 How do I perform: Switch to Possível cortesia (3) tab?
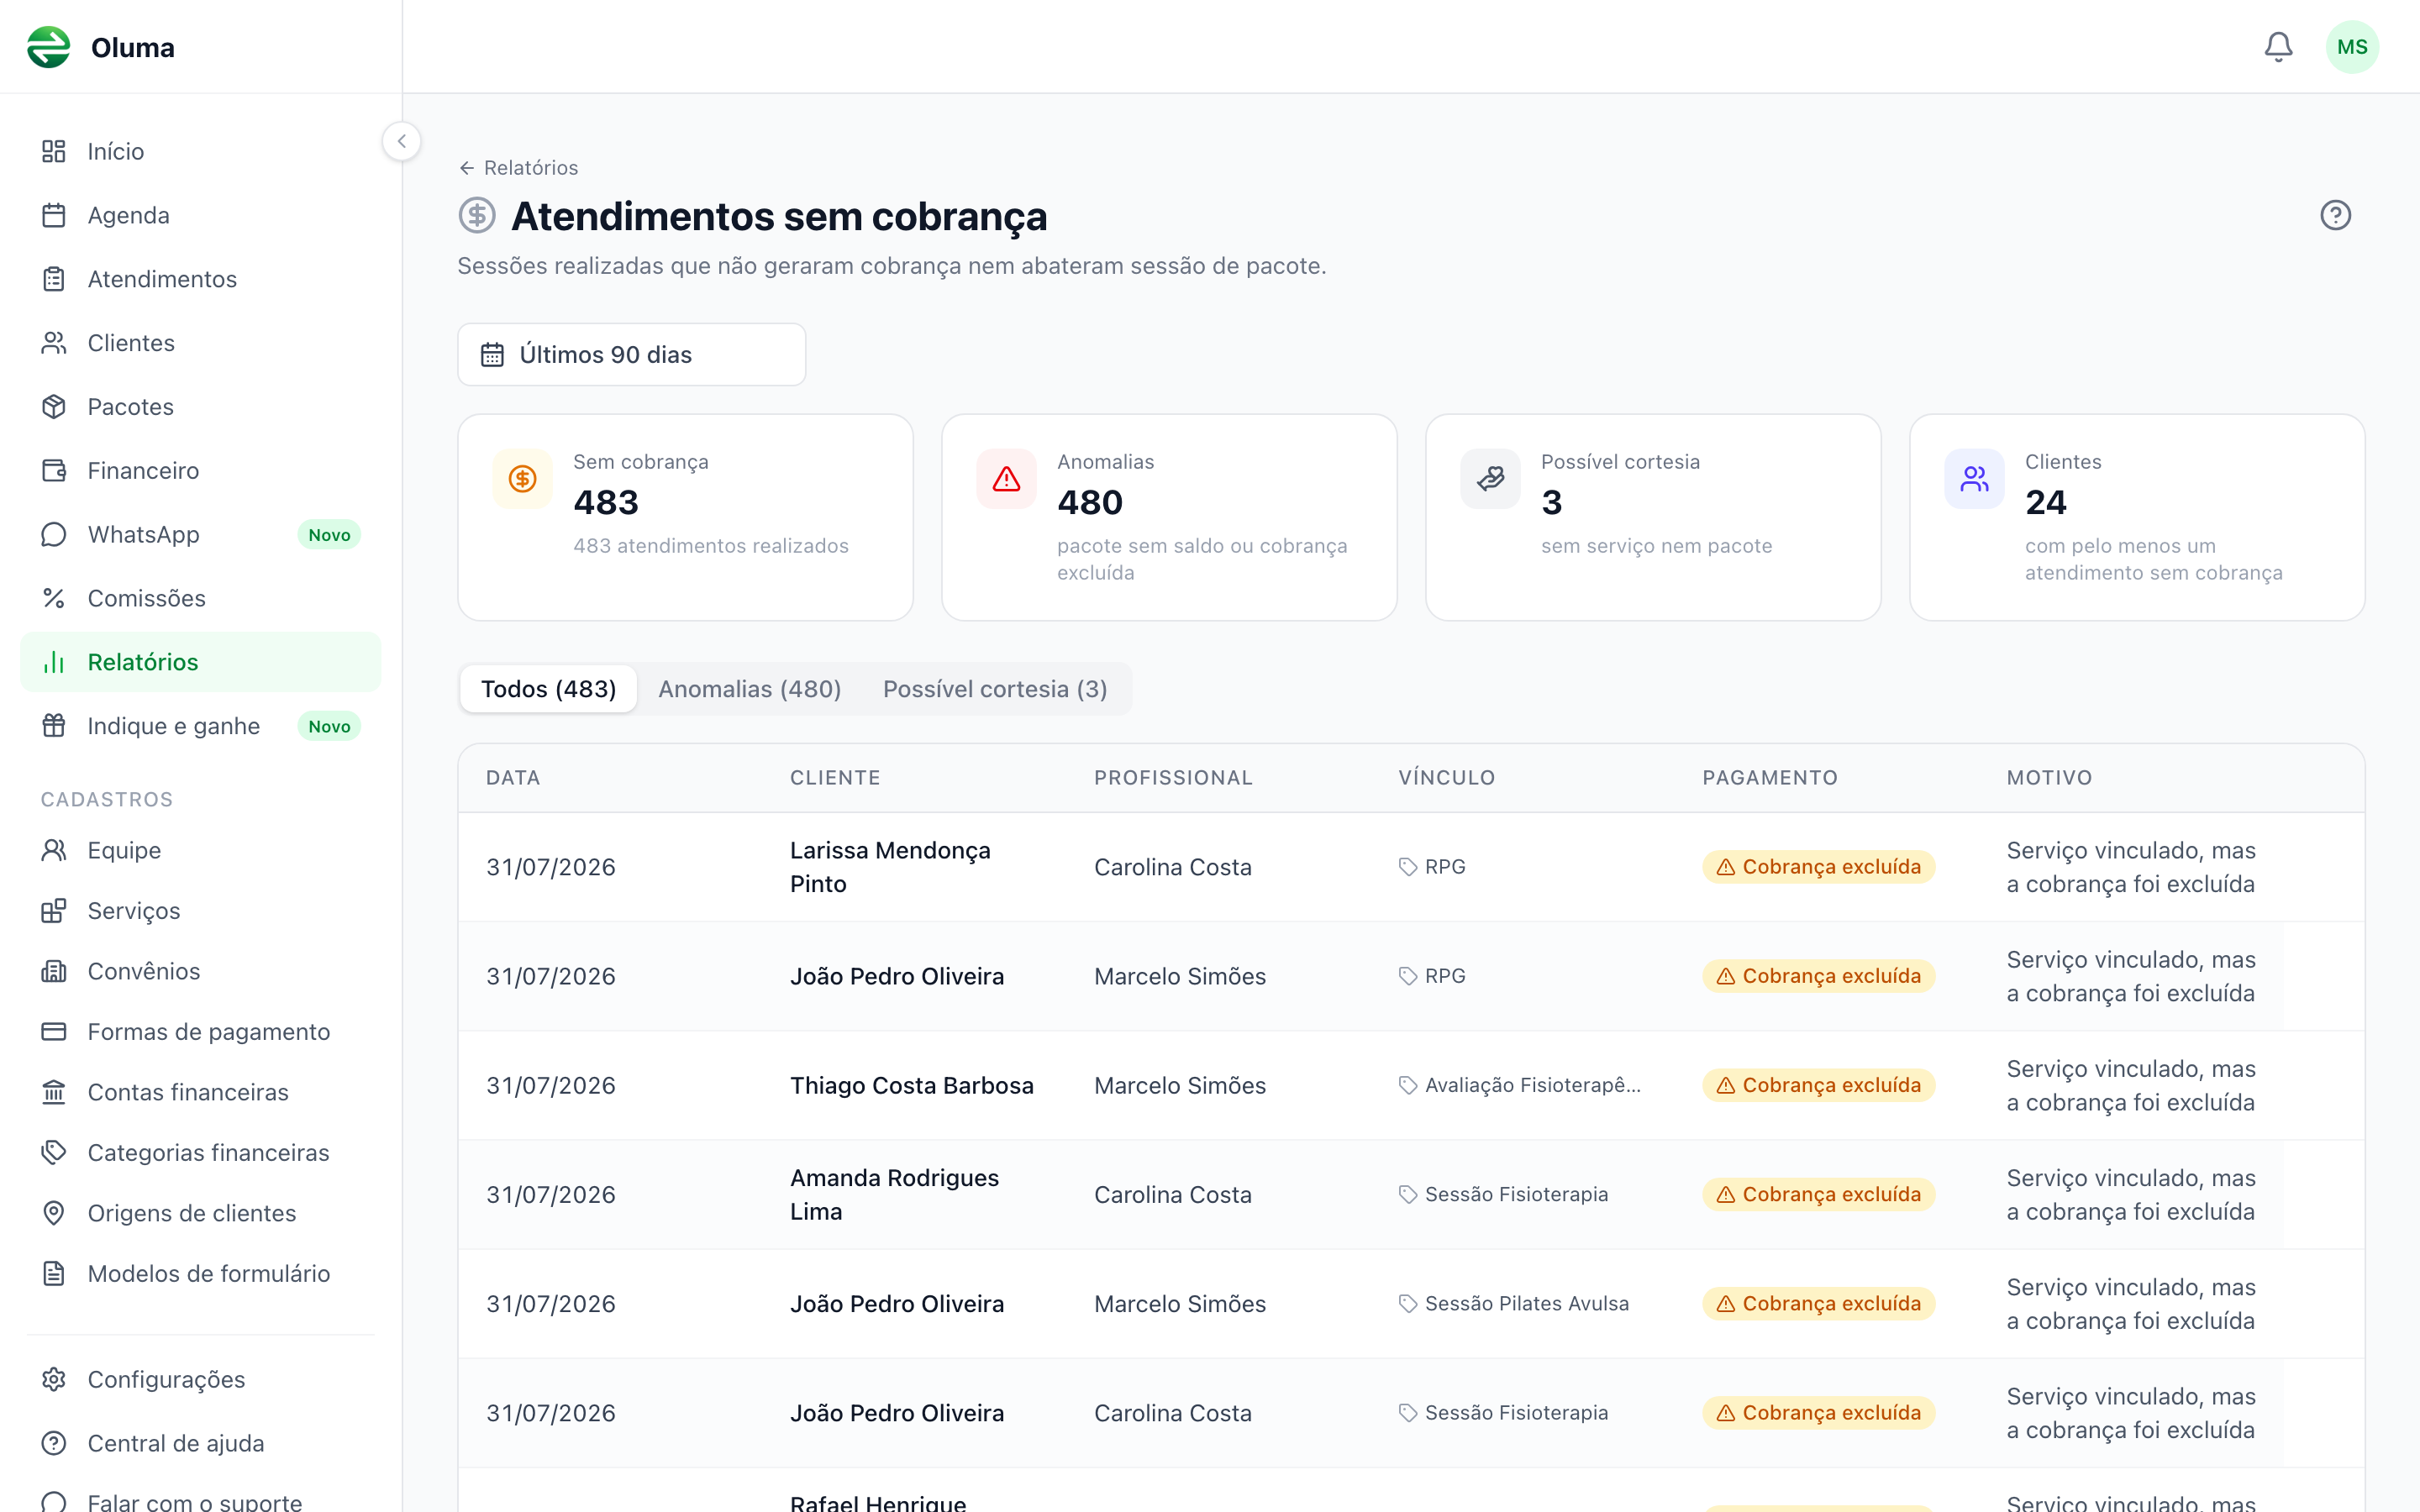pos(995,689)
